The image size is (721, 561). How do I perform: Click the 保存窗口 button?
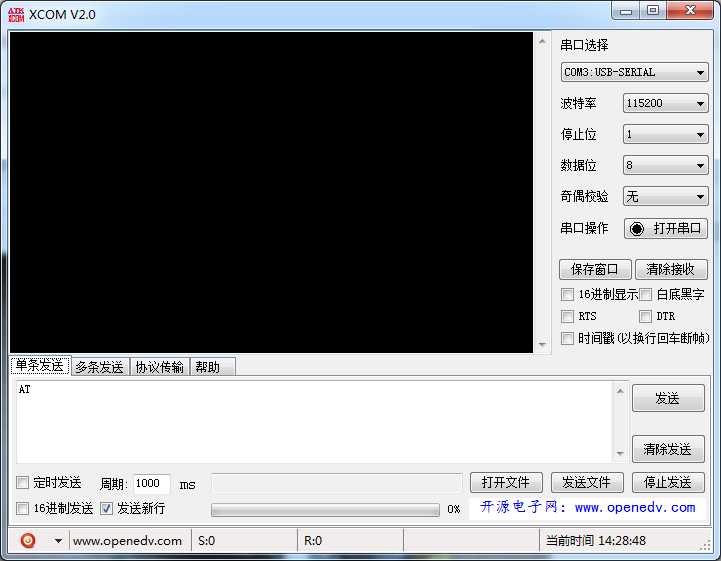click(595, 269)
